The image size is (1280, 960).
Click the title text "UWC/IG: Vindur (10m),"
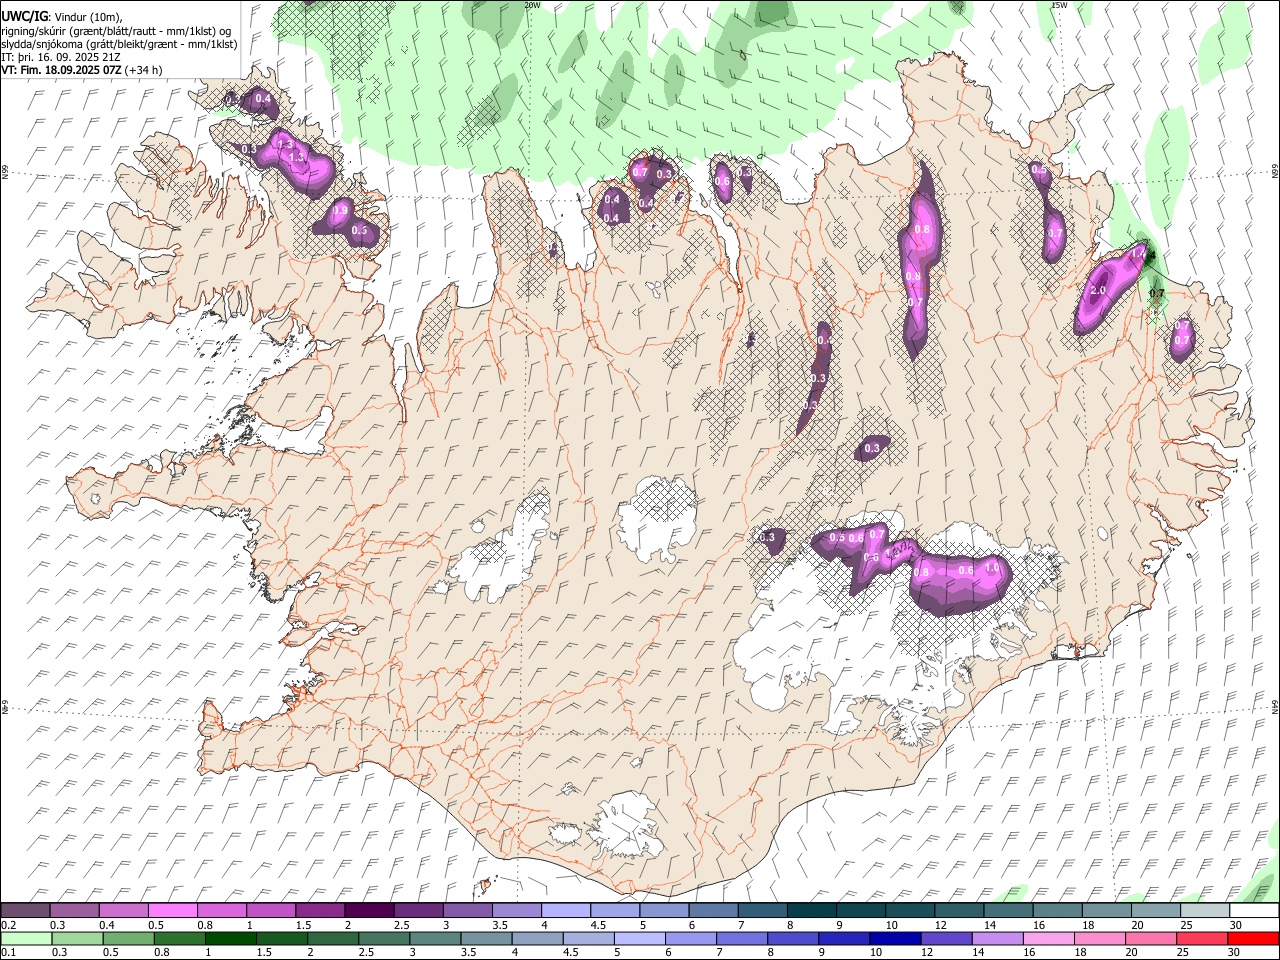tap(62, 16)
